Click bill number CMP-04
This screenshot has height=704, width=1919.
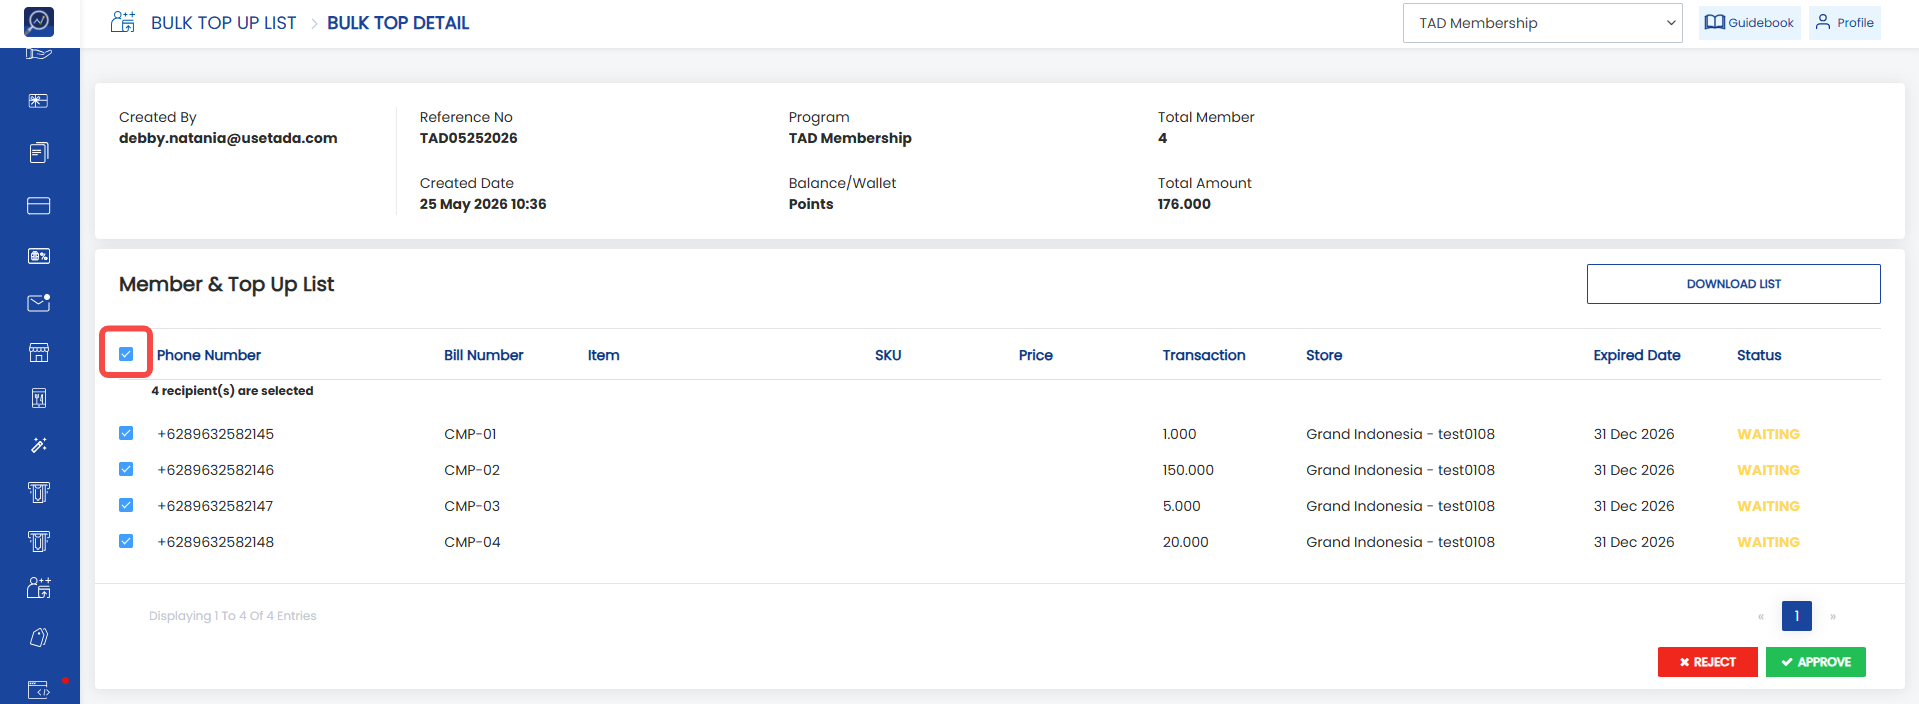[x=472, y=542]
